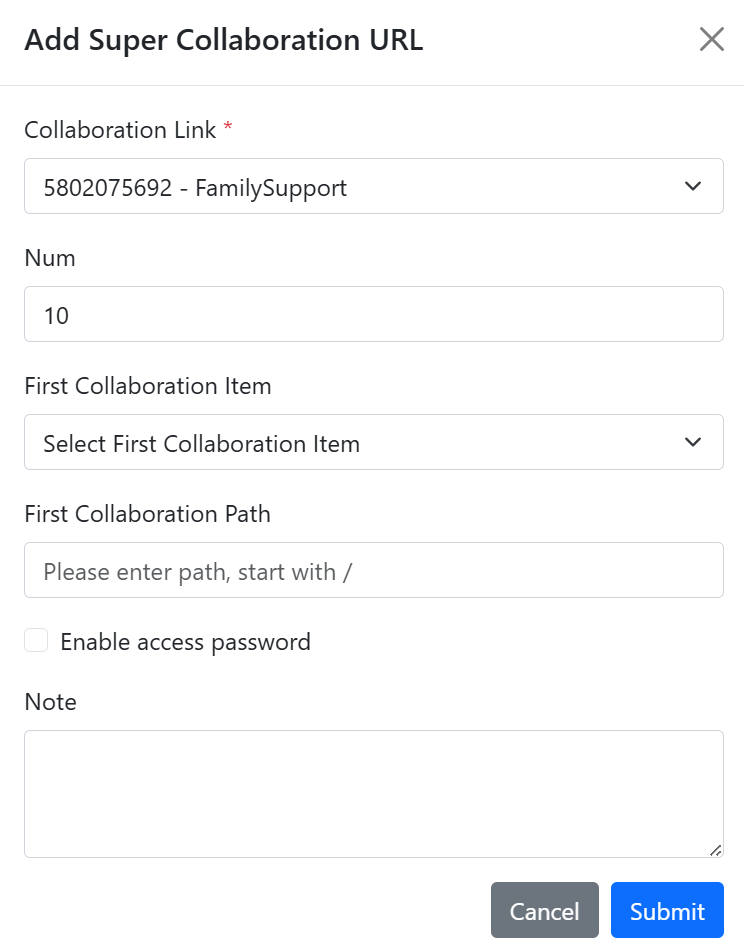Focus the Num input field showing 10
744x947 pixels.
tap(374, 314)
